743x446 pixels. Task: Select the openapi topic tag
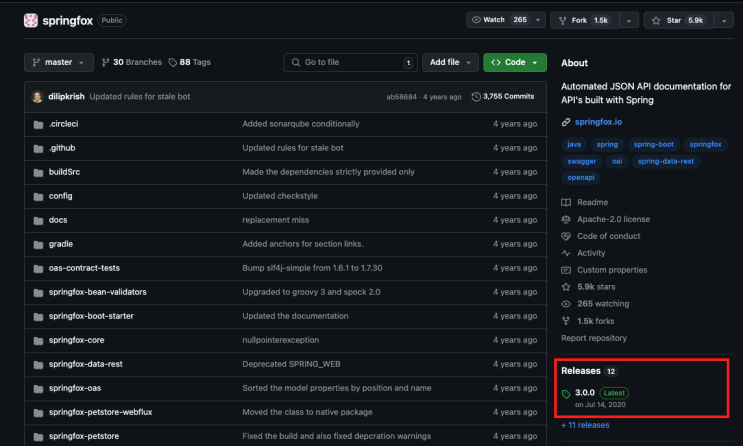581,178
